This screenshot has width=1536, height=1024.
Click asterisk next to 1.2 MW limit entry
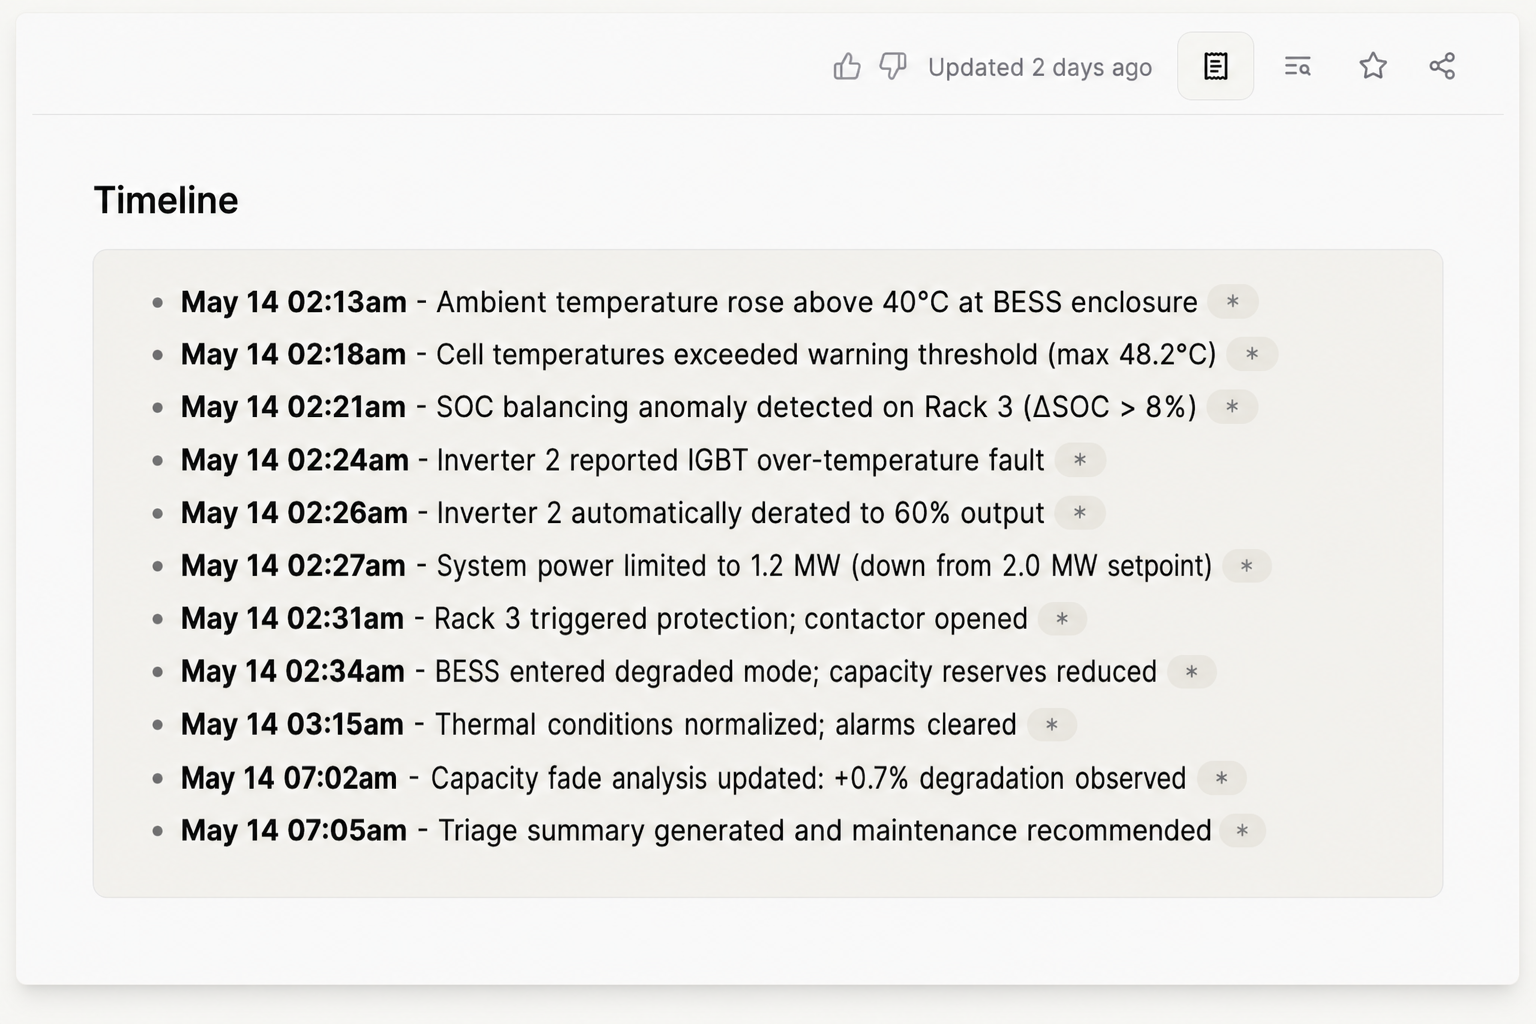[1246, 565]
